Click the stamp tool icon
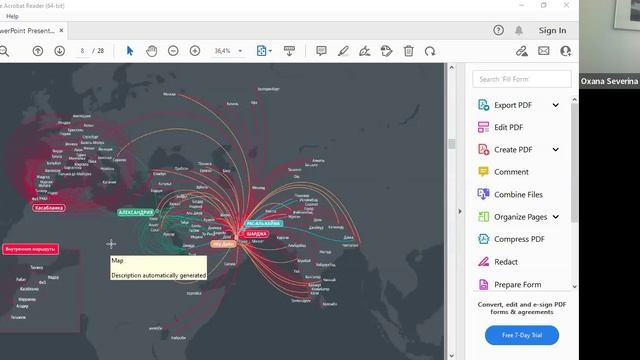The height and width of the screenshot is (360, 640). click(386, 51)
